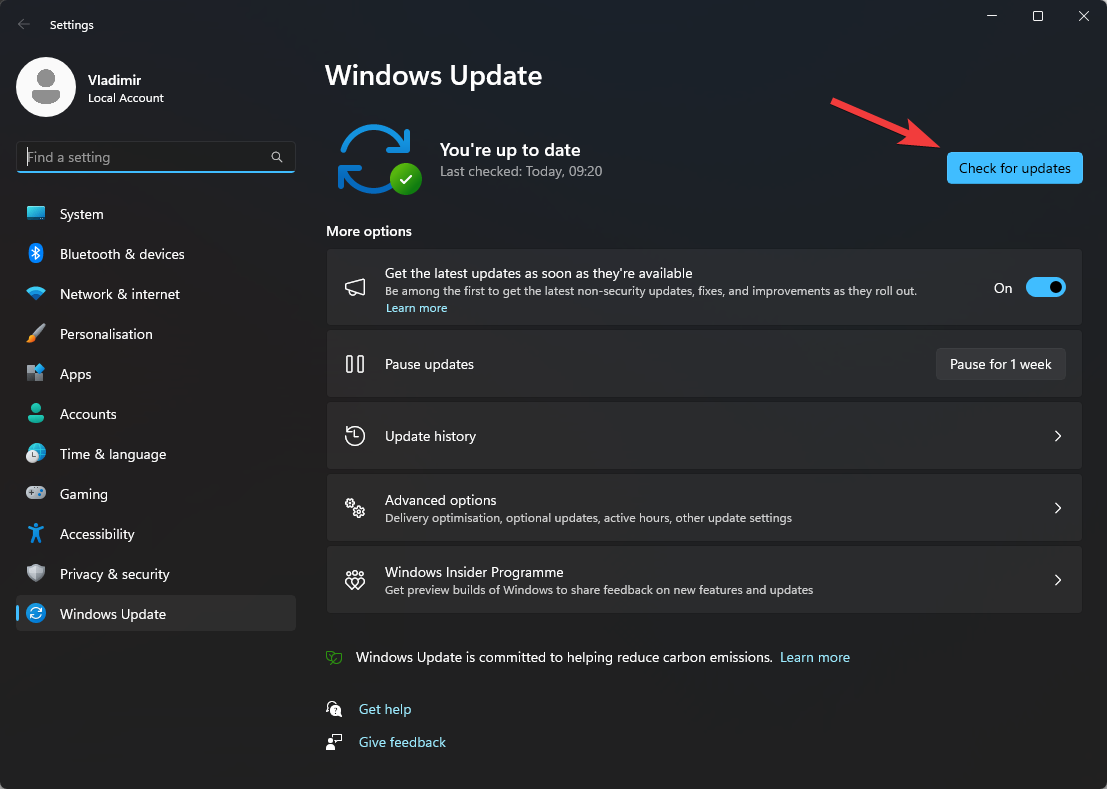Expand Windows Insider Programme chevron
The width and height of the screenshot is (1107, 789).
1058,580
